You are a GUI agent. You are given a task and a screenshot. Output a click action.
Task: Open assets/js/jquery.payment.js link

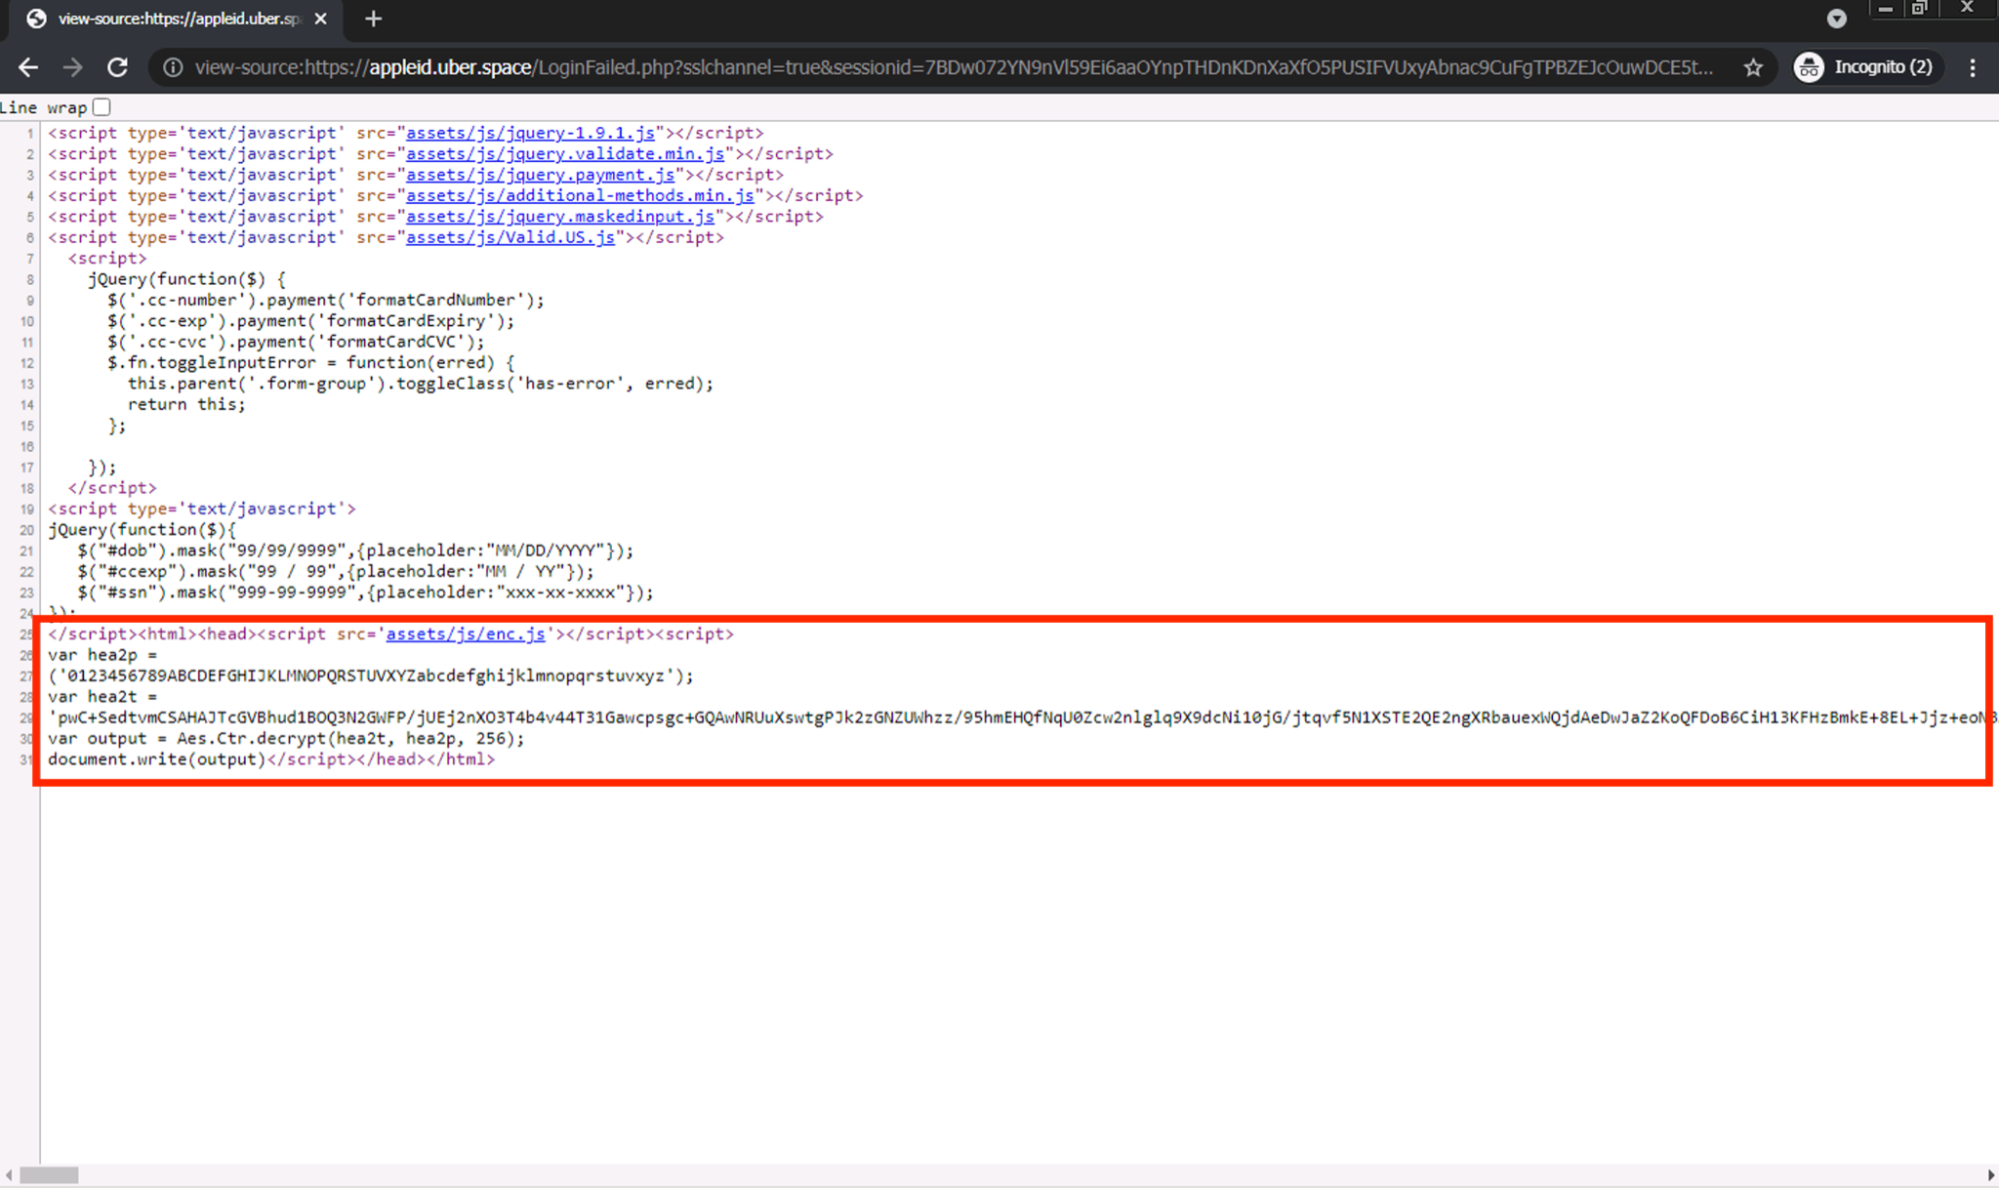tap(540, 175)
